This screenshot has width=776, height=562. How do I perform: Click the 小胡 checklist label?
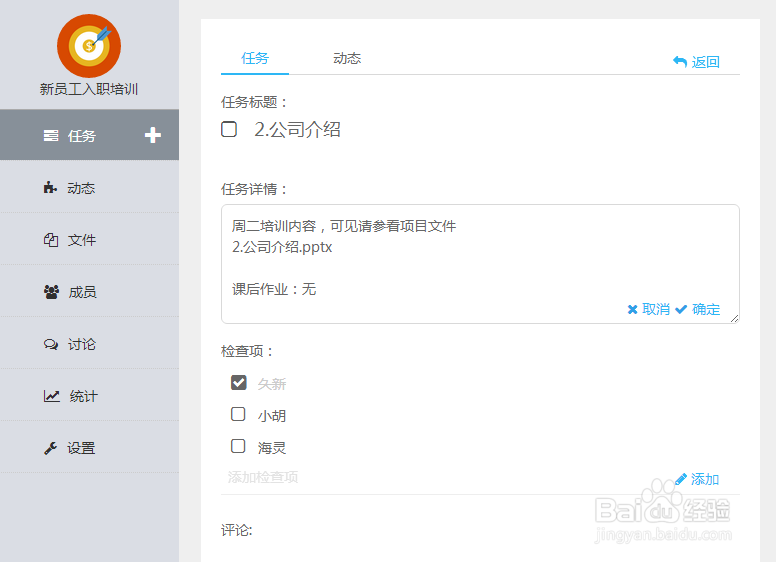272,416
